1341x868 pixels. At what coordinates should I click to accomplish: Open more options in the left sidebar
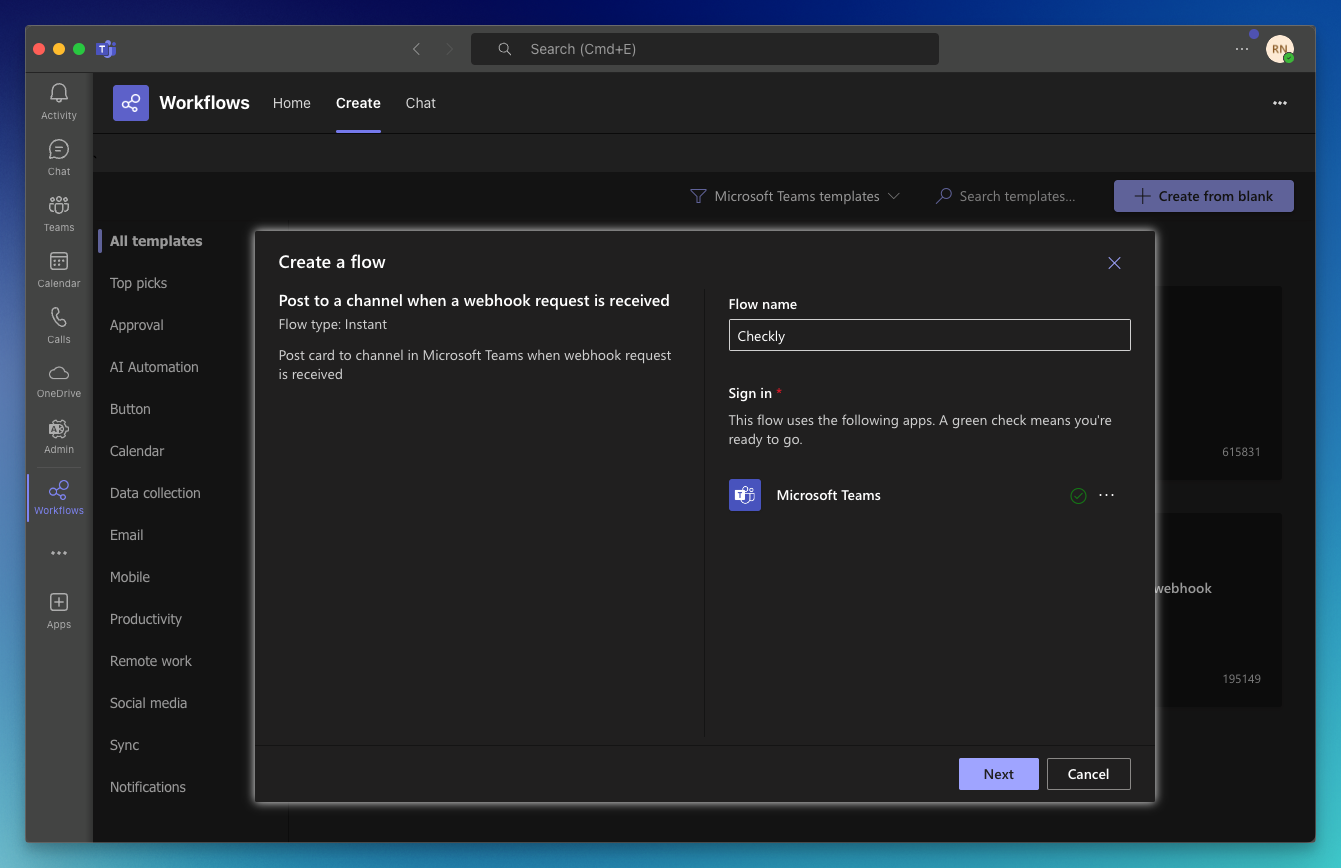[58, 553]
